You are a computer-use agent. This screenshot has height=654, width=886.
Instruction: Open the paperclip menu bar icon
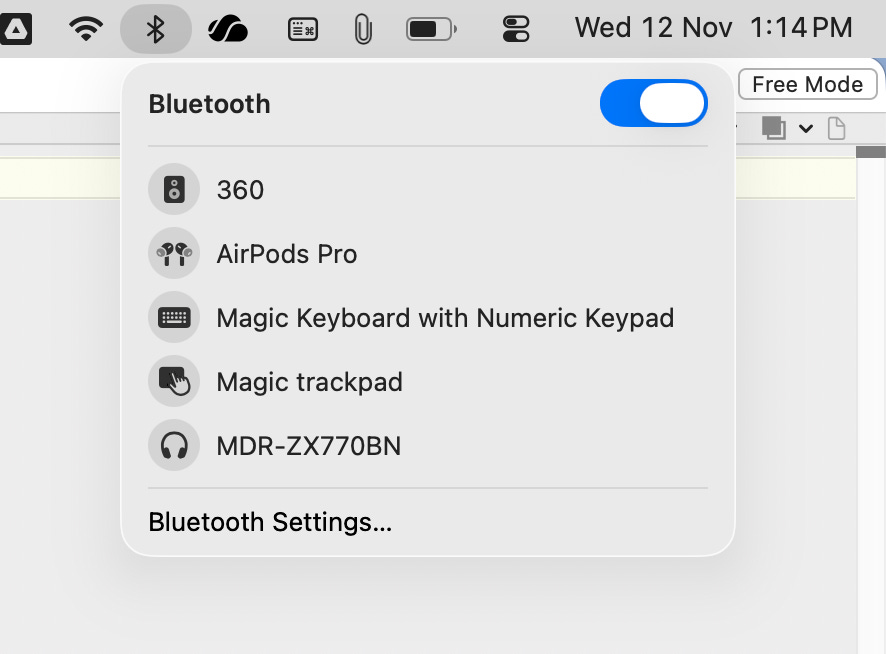tap(363, 29)
